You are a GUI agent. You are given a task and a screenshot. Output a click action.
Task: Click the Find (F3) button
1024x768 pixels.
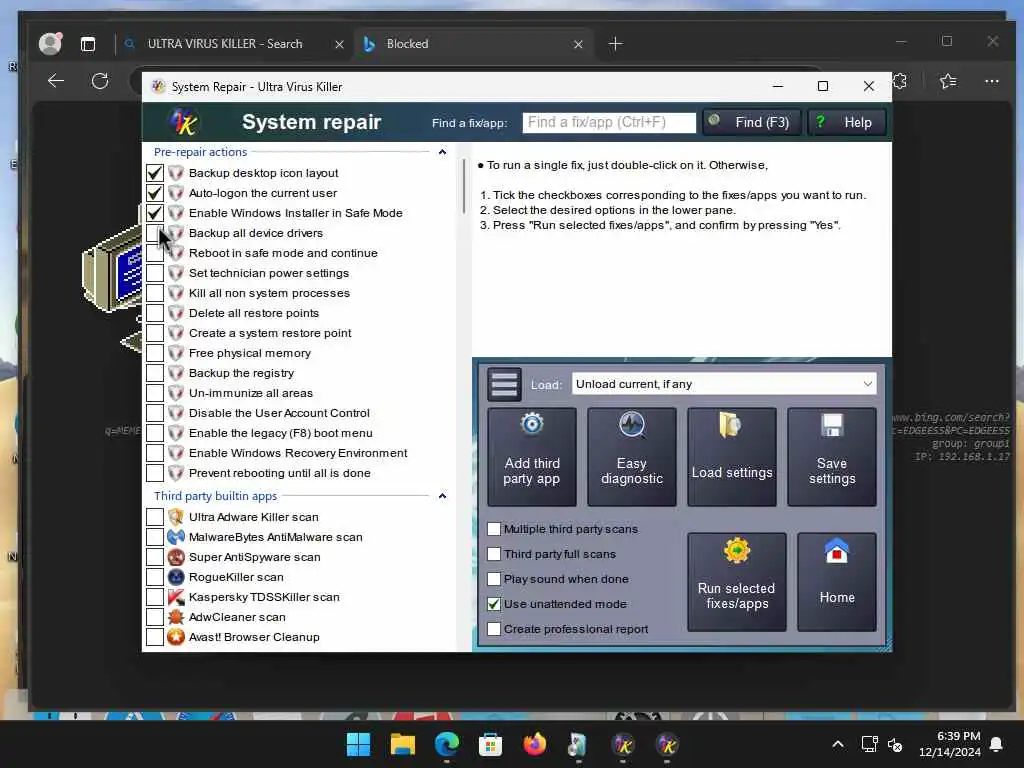point(752,122)
